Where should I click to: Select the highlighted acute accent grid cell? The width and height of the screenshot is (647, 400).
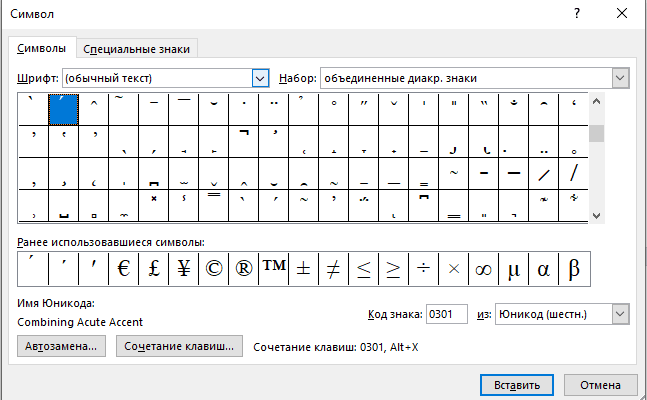pyautogui.click(x=64, y=109)
